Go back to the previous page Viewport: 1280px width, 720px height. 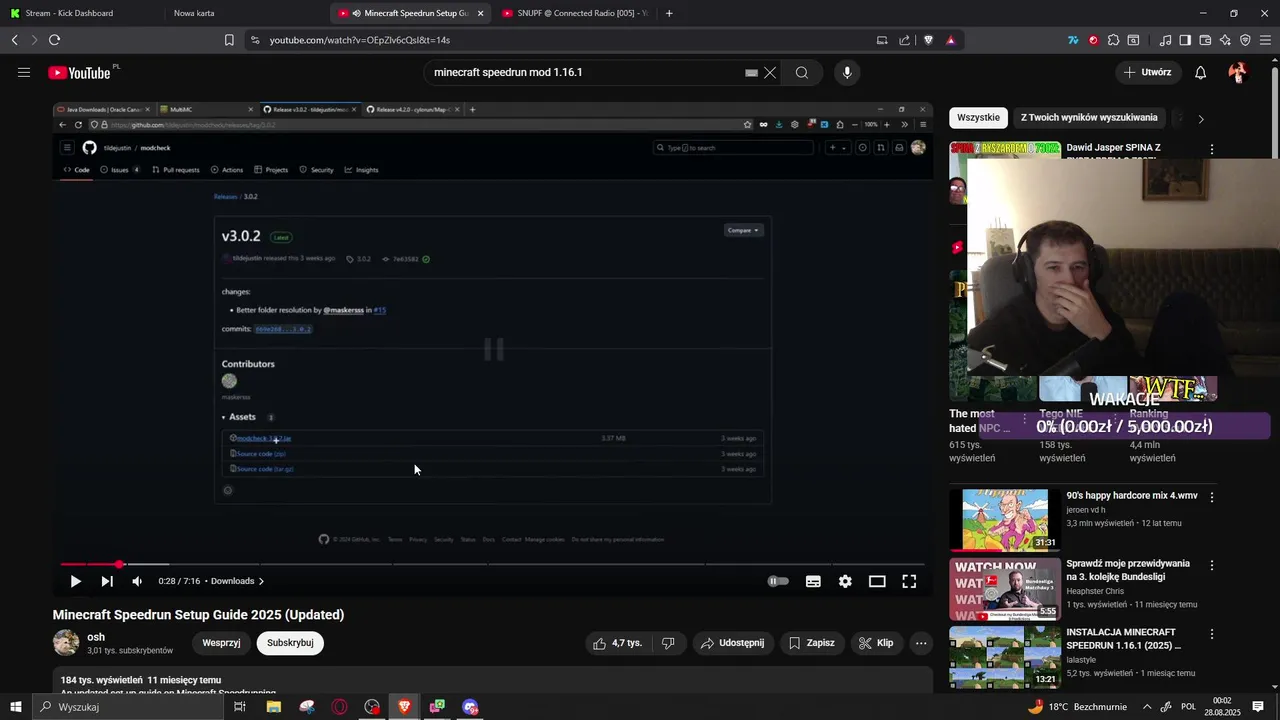point(14,40)
